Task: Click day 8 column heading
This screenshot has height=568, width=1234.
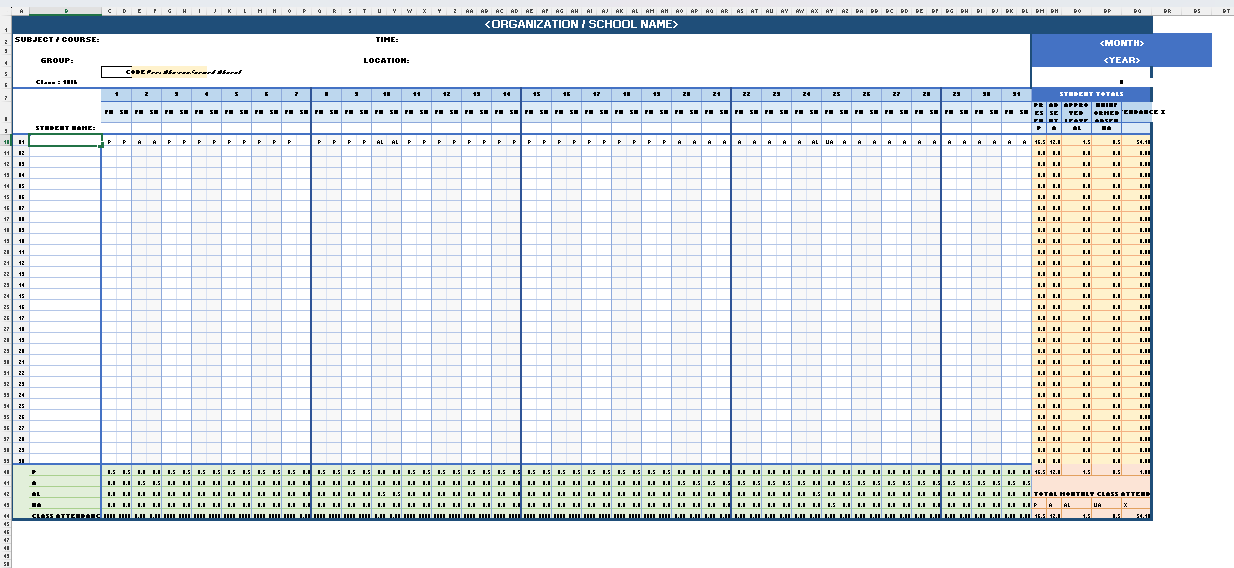Action: (326, 94)
